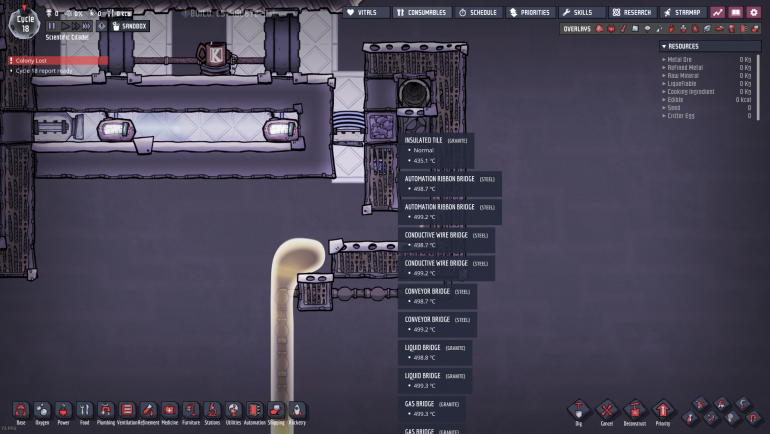The width and height of the screenshot is (770, 434).
Task: Activate the Deconstruct tool
Action: click(634, 410)
